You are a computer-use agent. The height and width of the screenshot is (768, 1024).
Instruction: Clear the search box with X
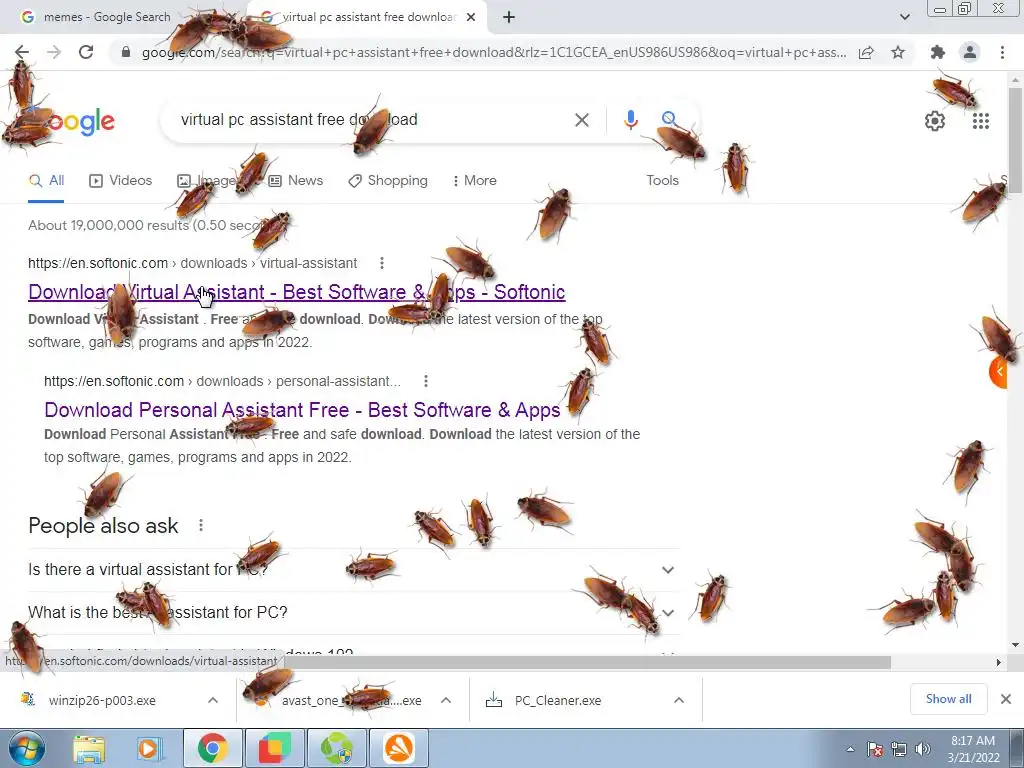click(x=581, y=120)
